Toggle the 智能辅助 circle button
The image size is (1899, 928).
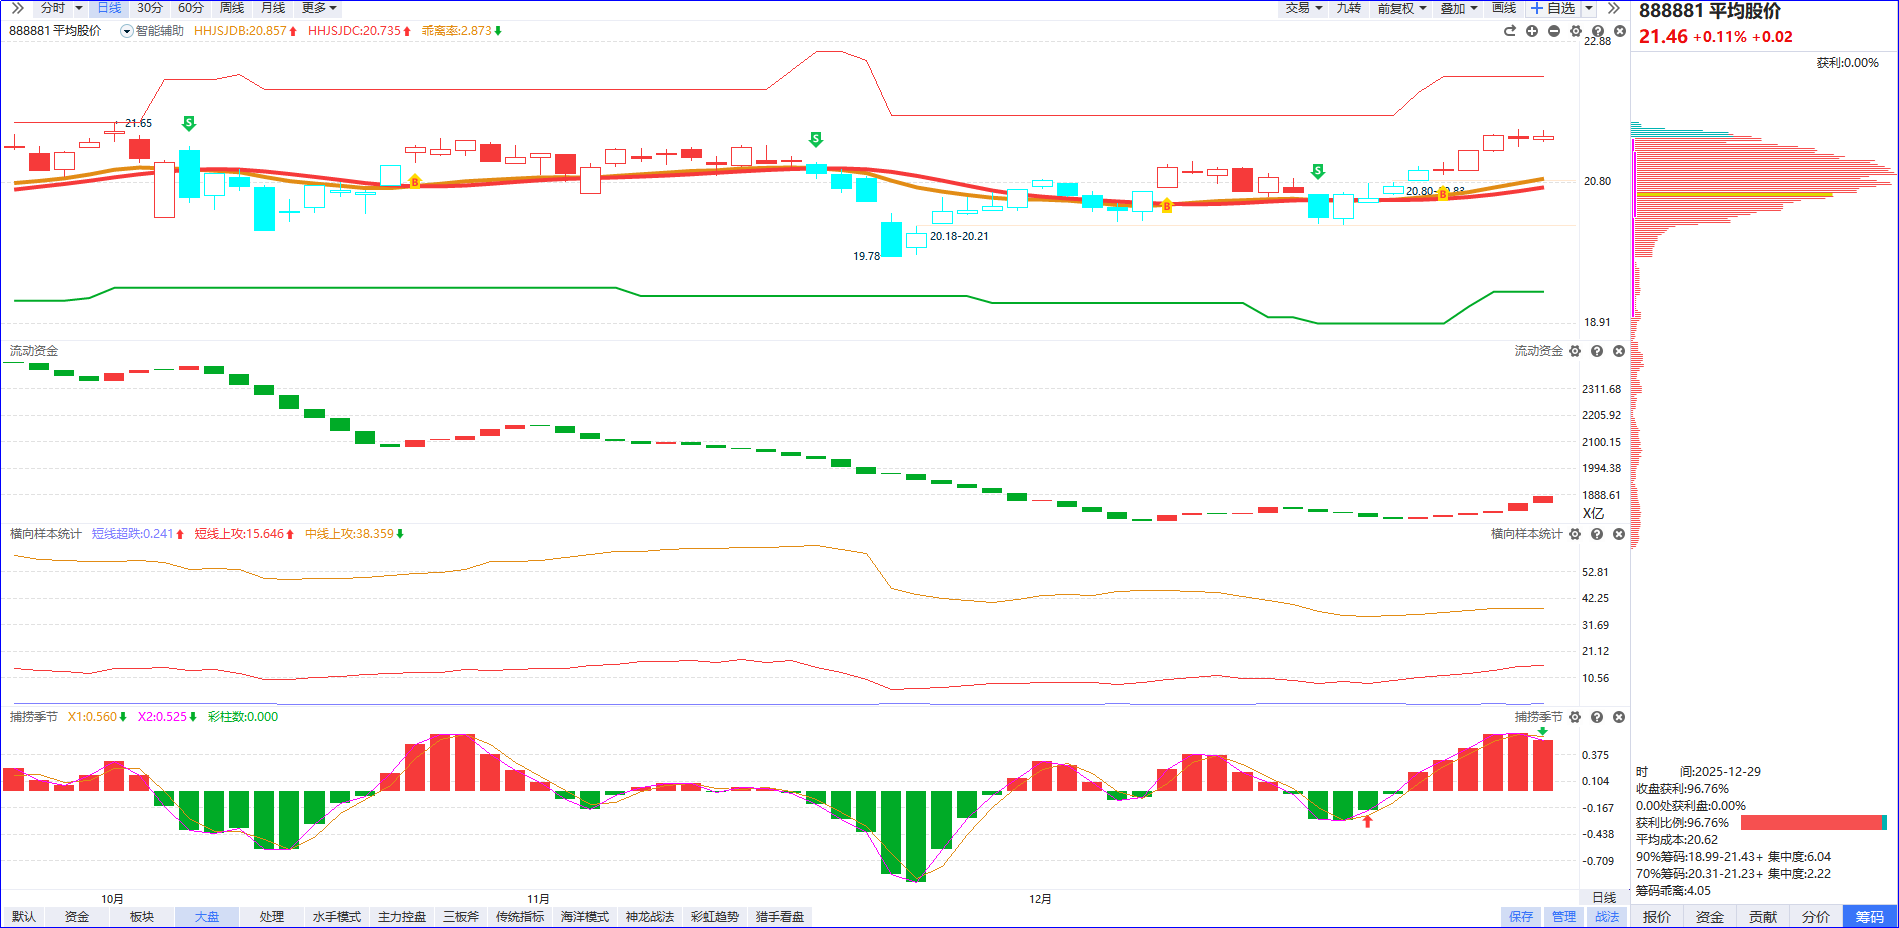click(x=127, y=31)
